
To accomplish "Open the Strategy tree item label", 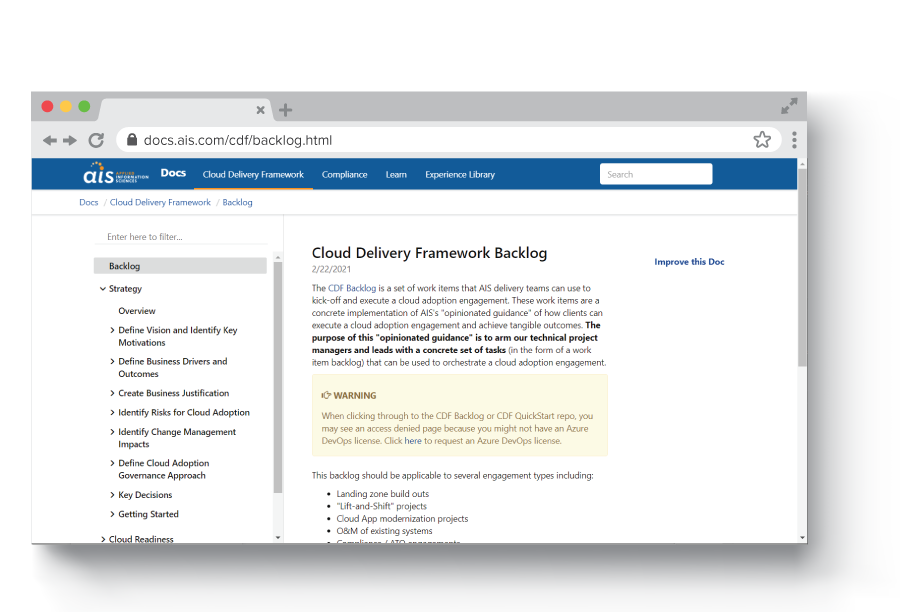I will (125, 289).
